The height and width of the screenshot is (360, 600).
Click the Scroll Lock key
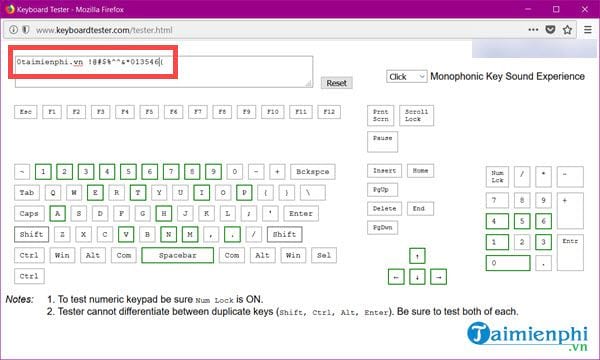[x=416, y=116]
